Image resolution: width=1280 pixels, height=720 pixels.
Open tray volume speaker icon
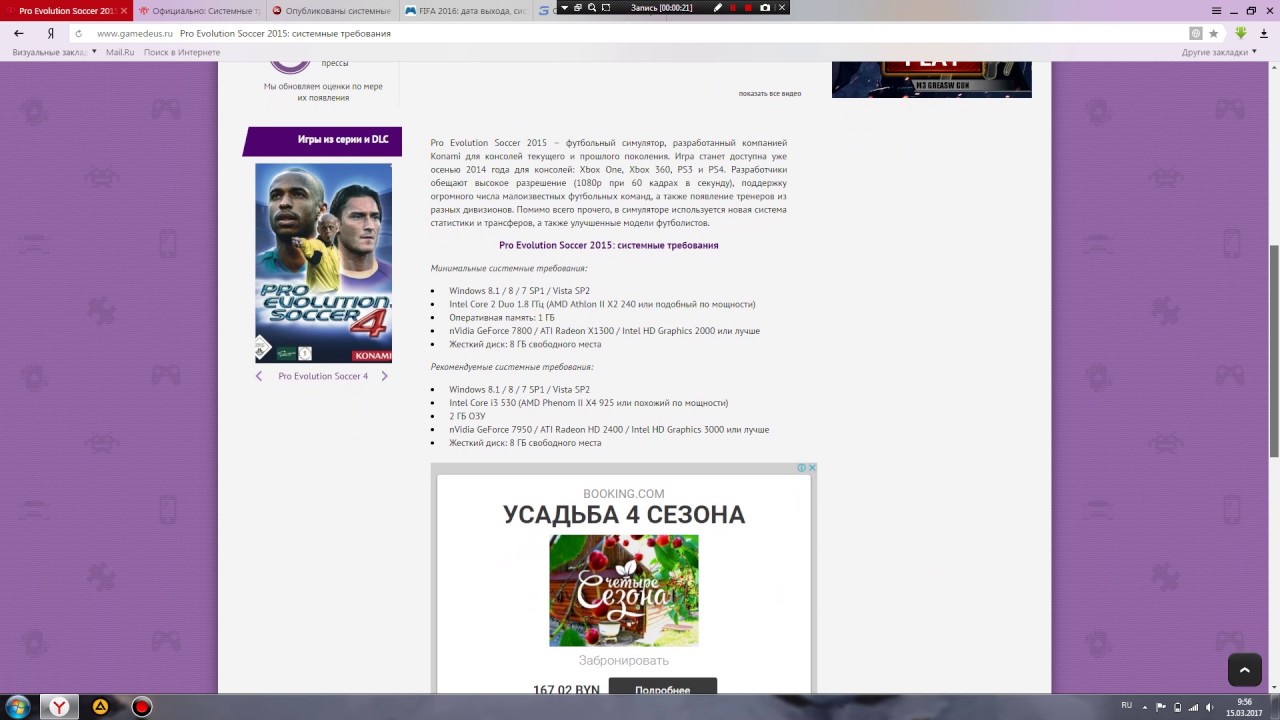(x=1210, y=707)
